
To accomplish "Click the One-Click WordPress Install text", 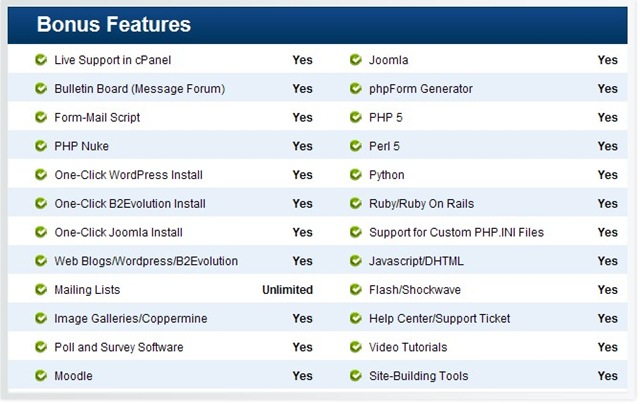I will point(129,175).
